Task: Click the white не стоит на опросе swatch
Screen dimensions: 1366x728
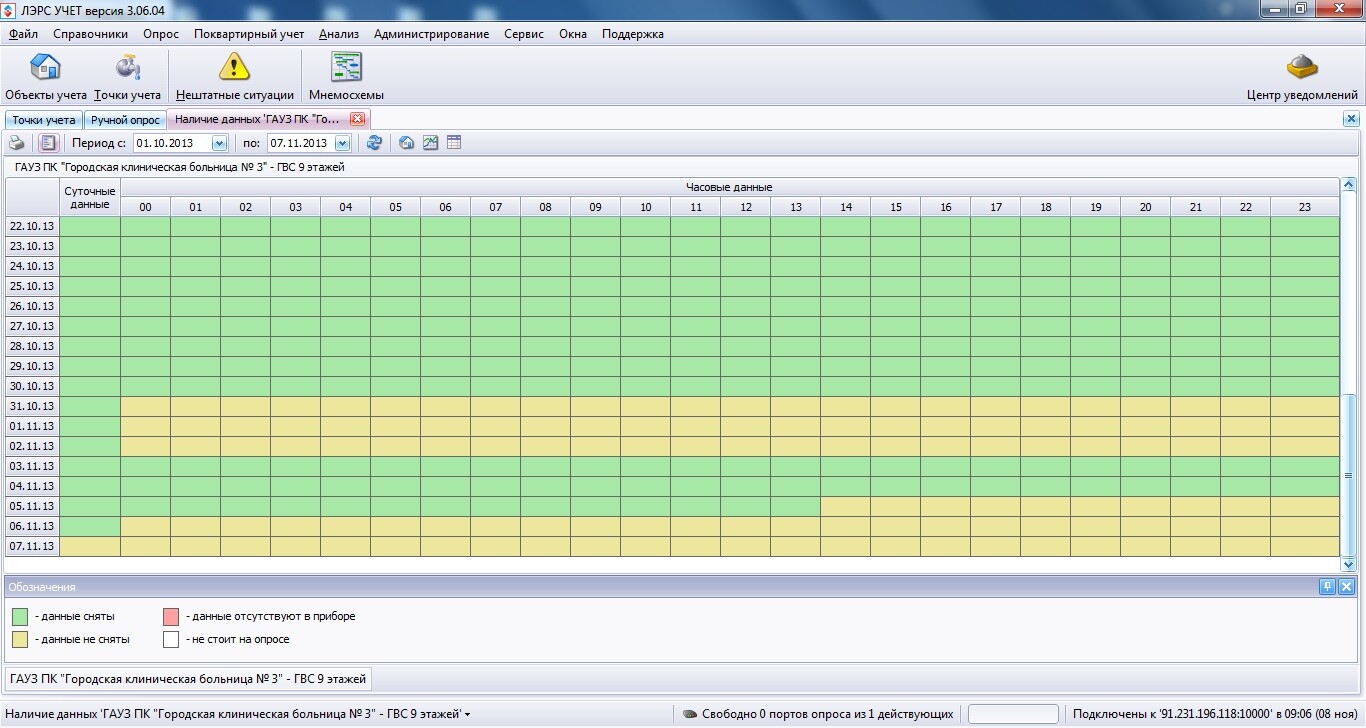Action: point(170,639)
